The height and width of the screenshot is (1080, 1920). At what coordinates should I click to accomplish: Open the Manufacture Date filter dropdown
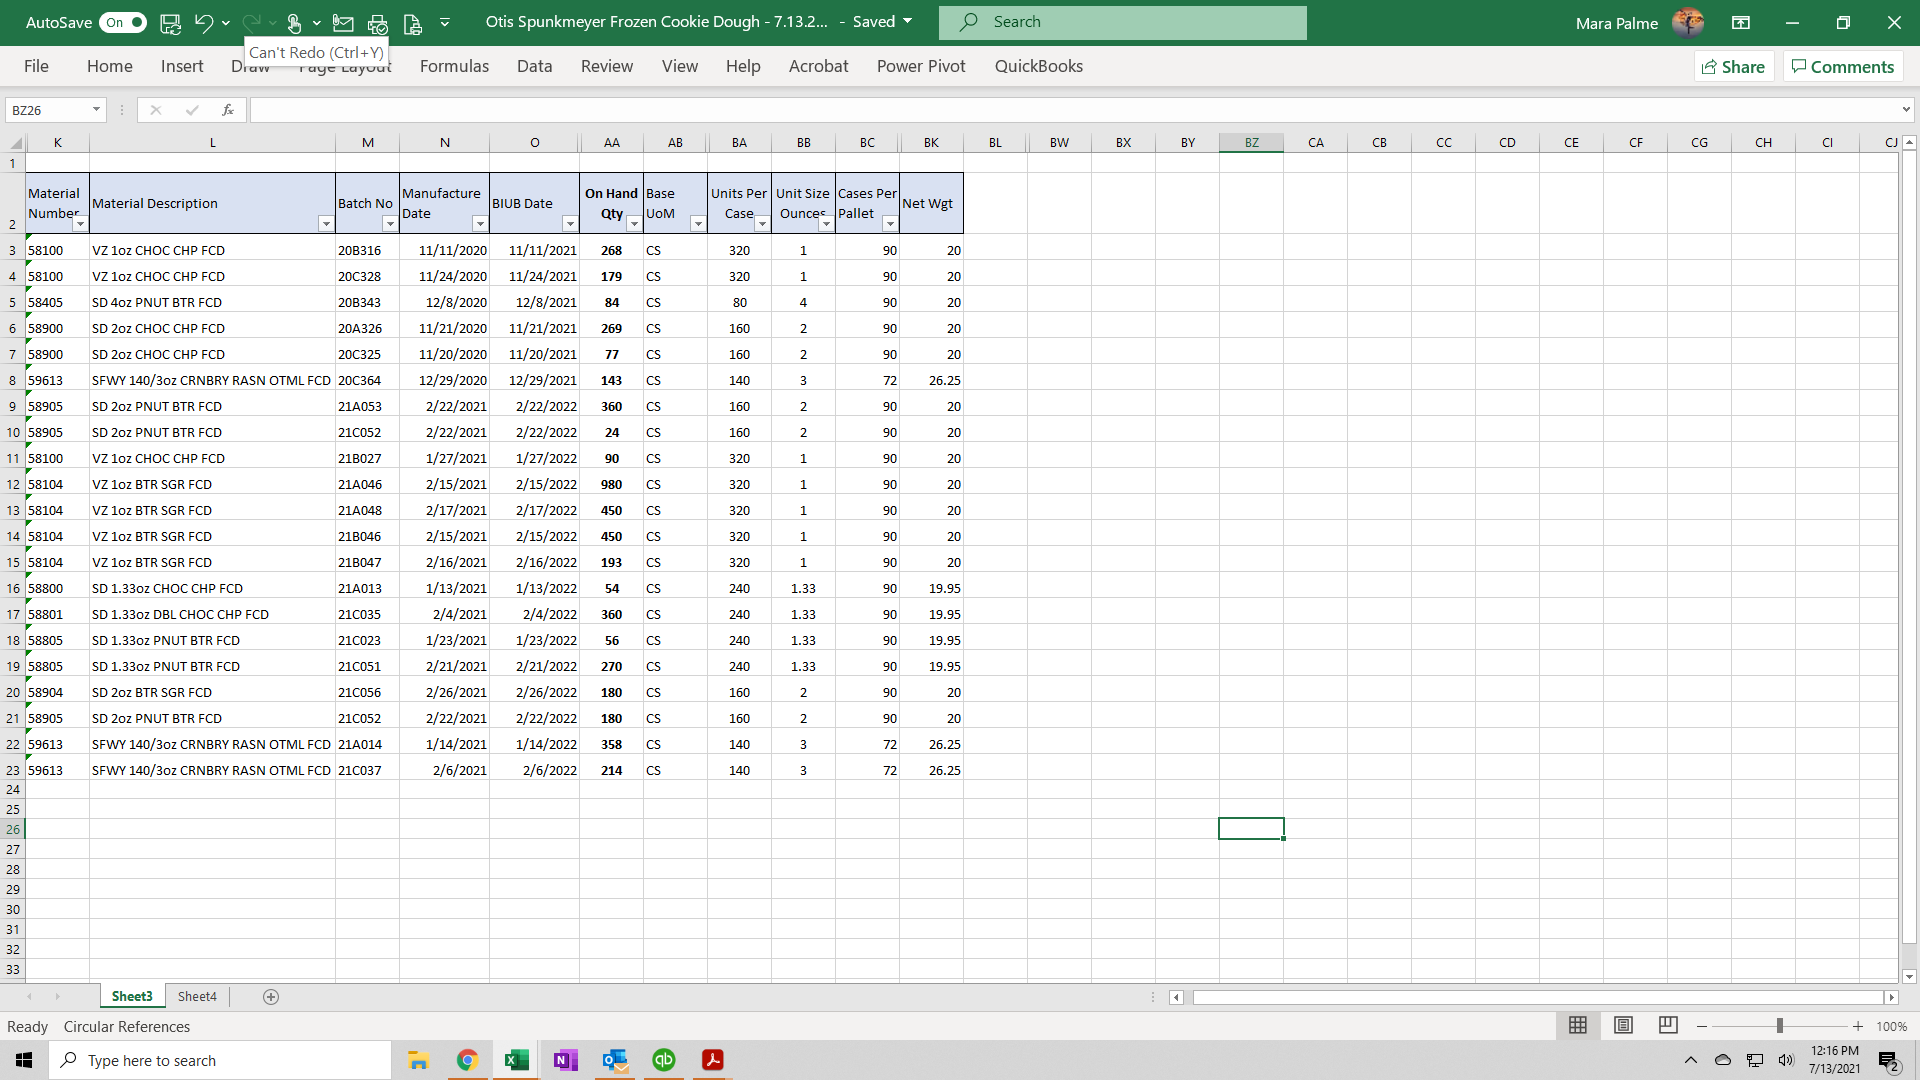pos(480,224)
